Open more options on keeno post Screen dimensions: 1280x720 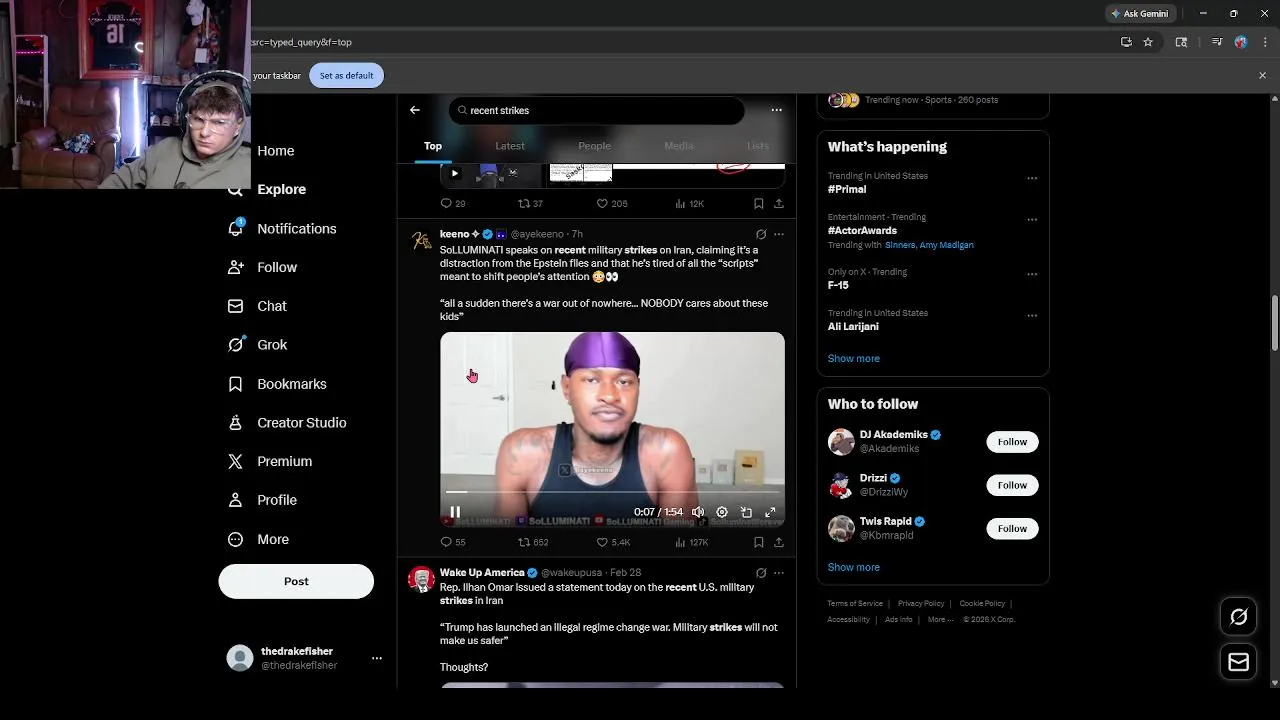tap(779, 234)
